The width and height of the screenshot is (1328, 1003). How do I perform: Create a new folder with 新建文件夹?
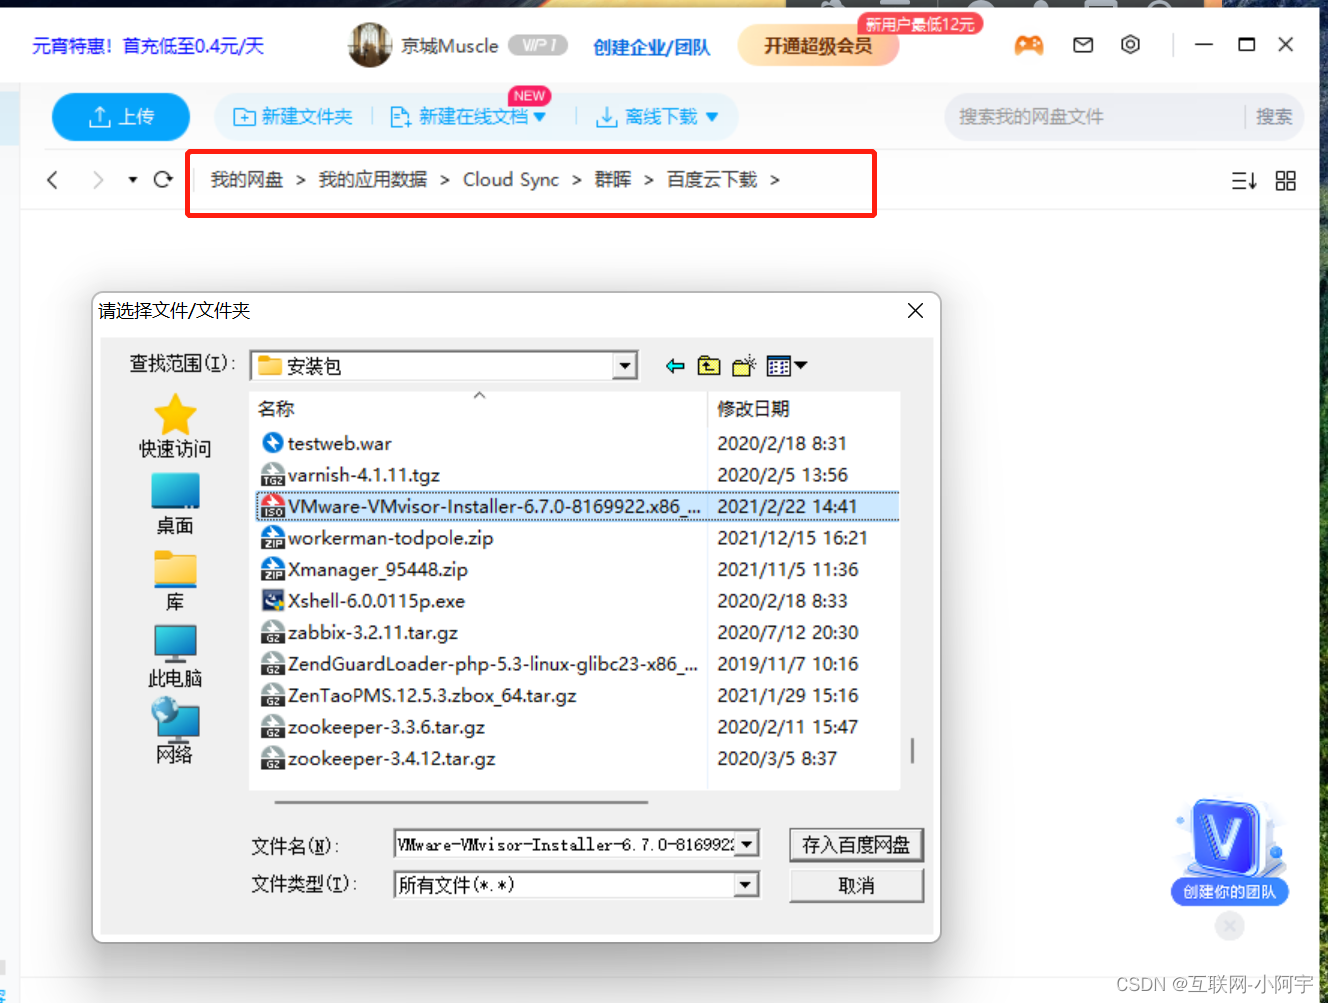tap(293, 117)
